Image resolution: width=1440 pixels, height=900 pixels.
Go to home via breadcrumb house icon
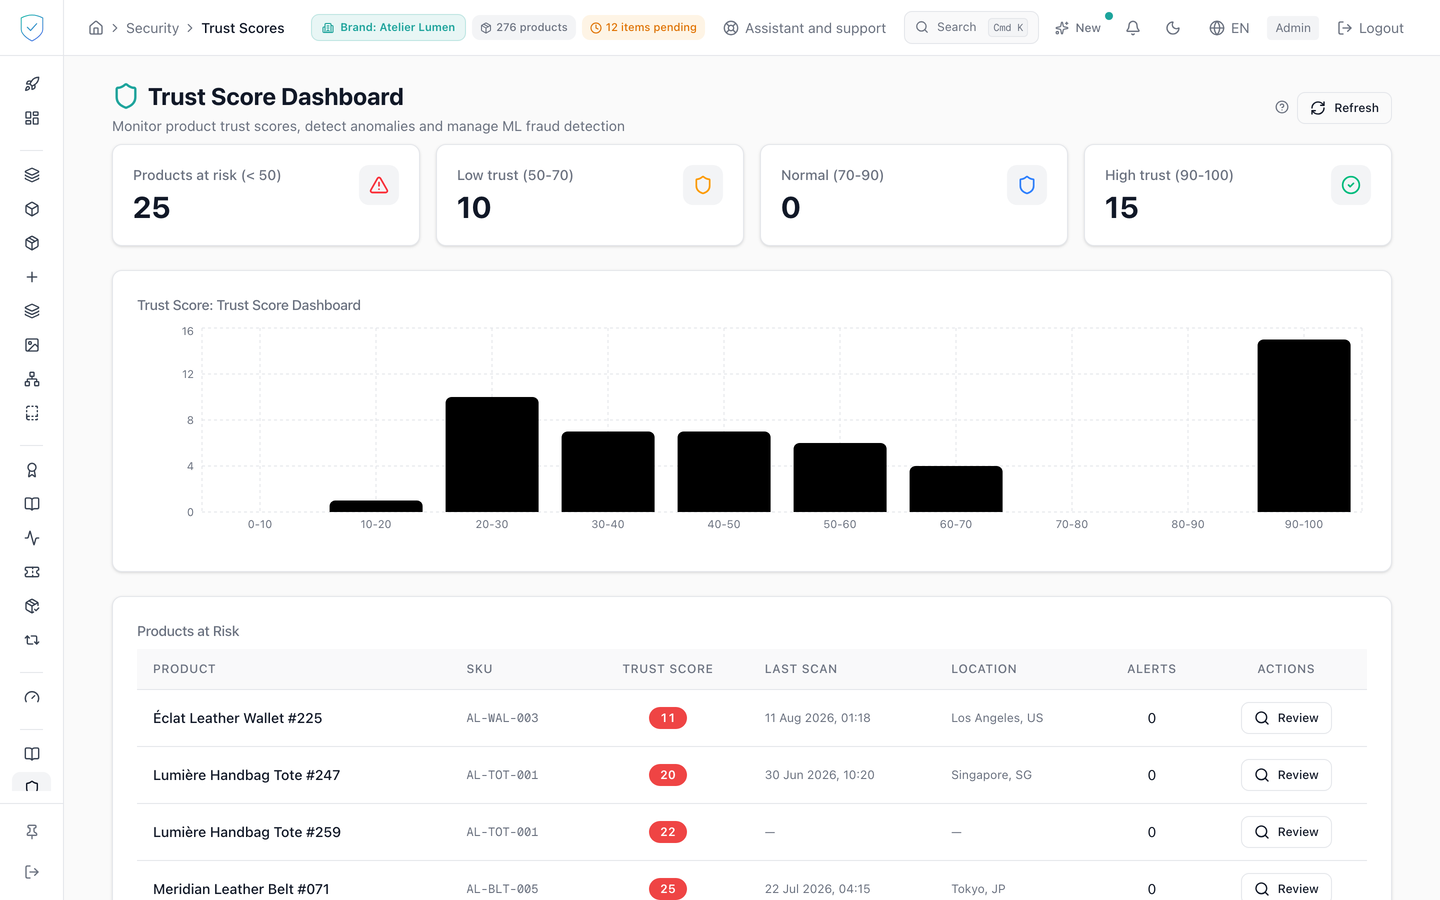click(x=96, y=28)
